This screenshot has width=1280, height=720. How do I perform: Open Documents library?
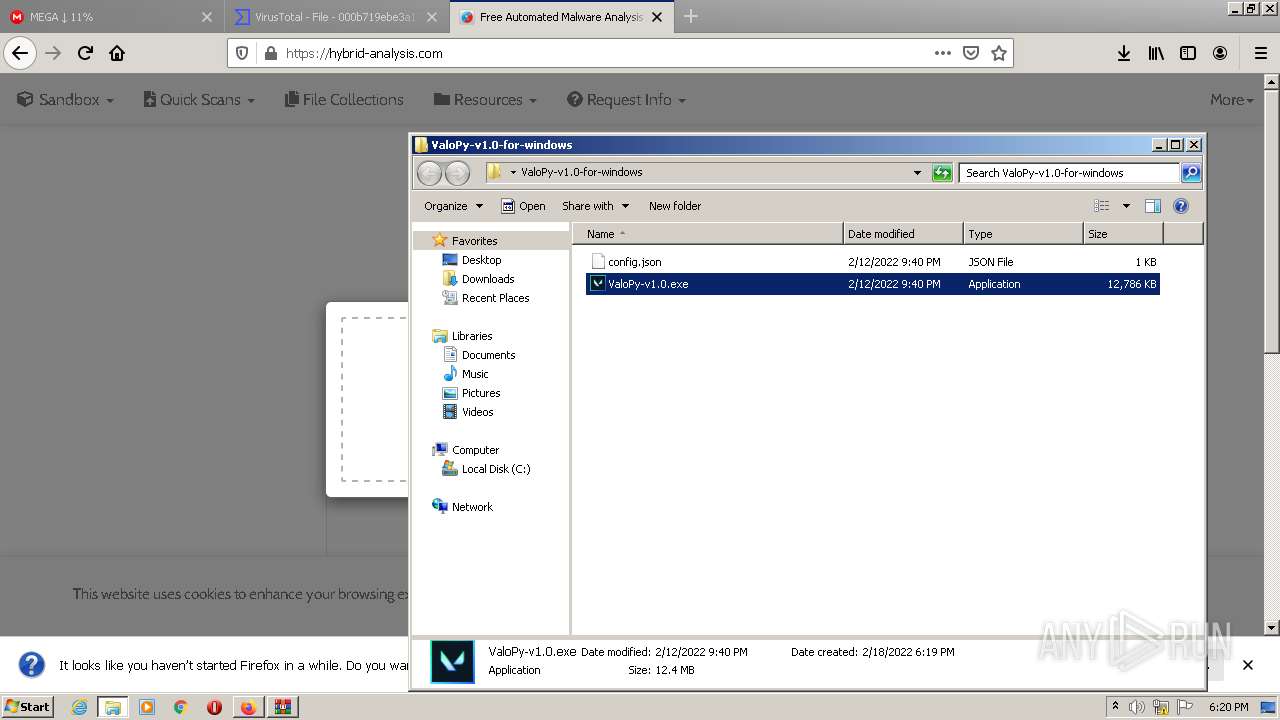pyautogui.click(x=488, y=355)
